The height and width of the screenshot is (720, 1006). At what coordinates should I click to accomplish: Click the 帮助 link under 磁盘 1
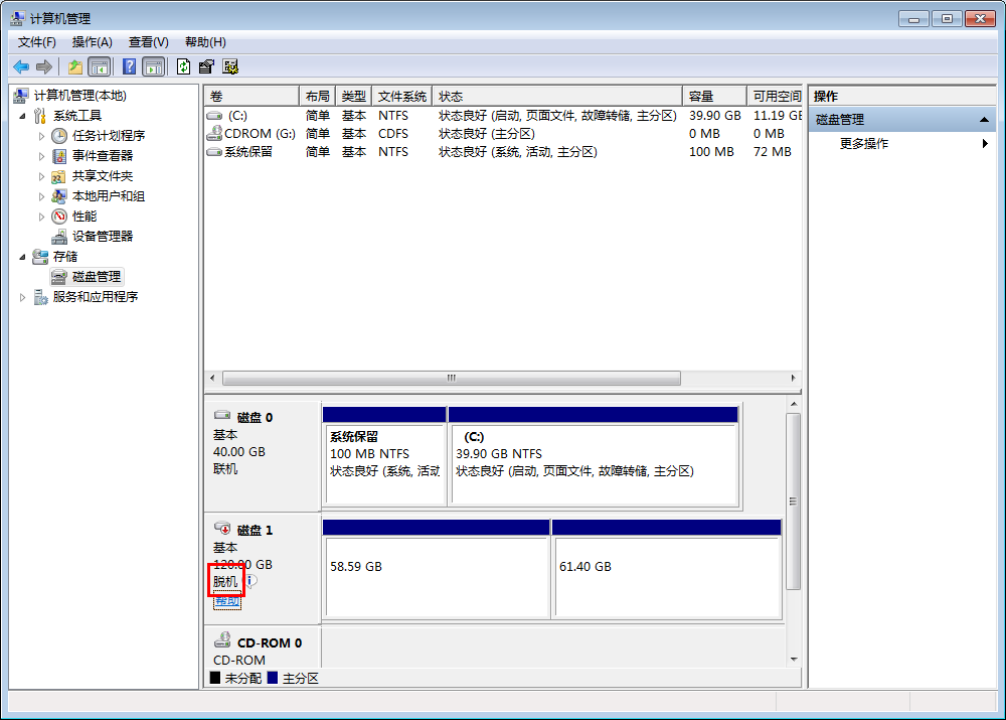point(227,600)
